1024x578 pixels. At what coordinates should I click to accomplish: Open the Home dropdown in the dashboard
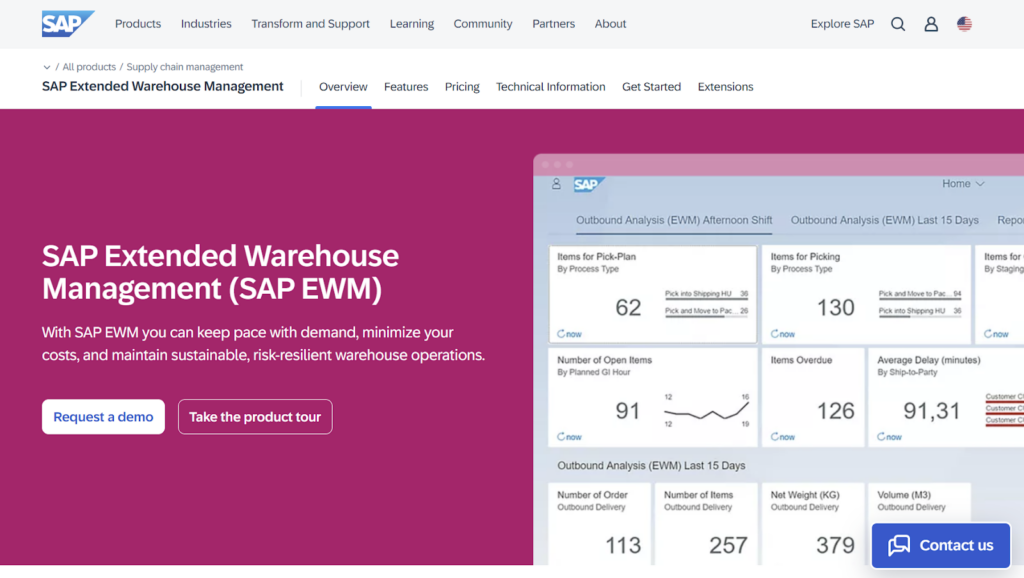click(x=962, y=184)
